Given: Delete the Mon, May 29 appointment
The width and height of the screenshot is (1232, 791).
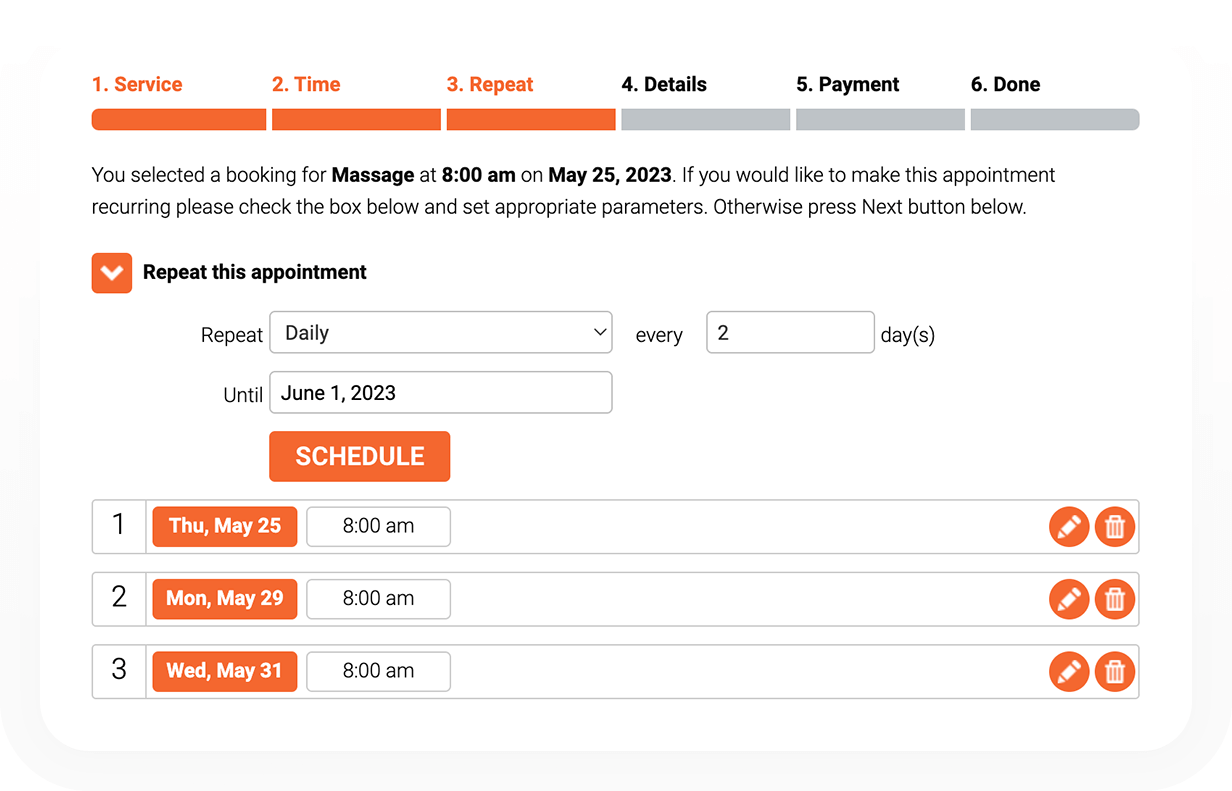Looking at the screenshot, I should pyautogui.click(x=1115, y=599).
